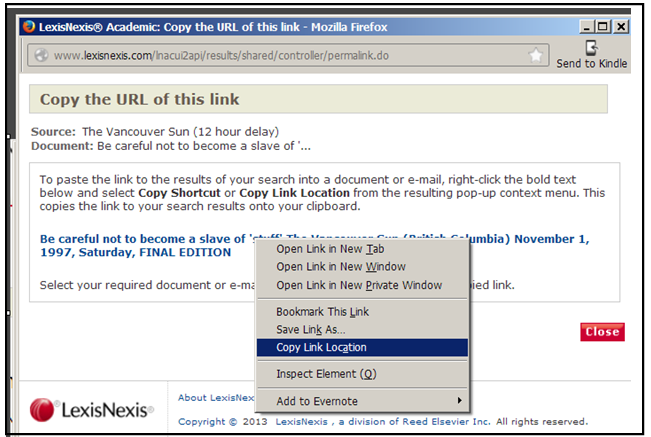Select Bookmark This Link
Viewport: 651px width, 437px height.
click(x=362, y=312)
